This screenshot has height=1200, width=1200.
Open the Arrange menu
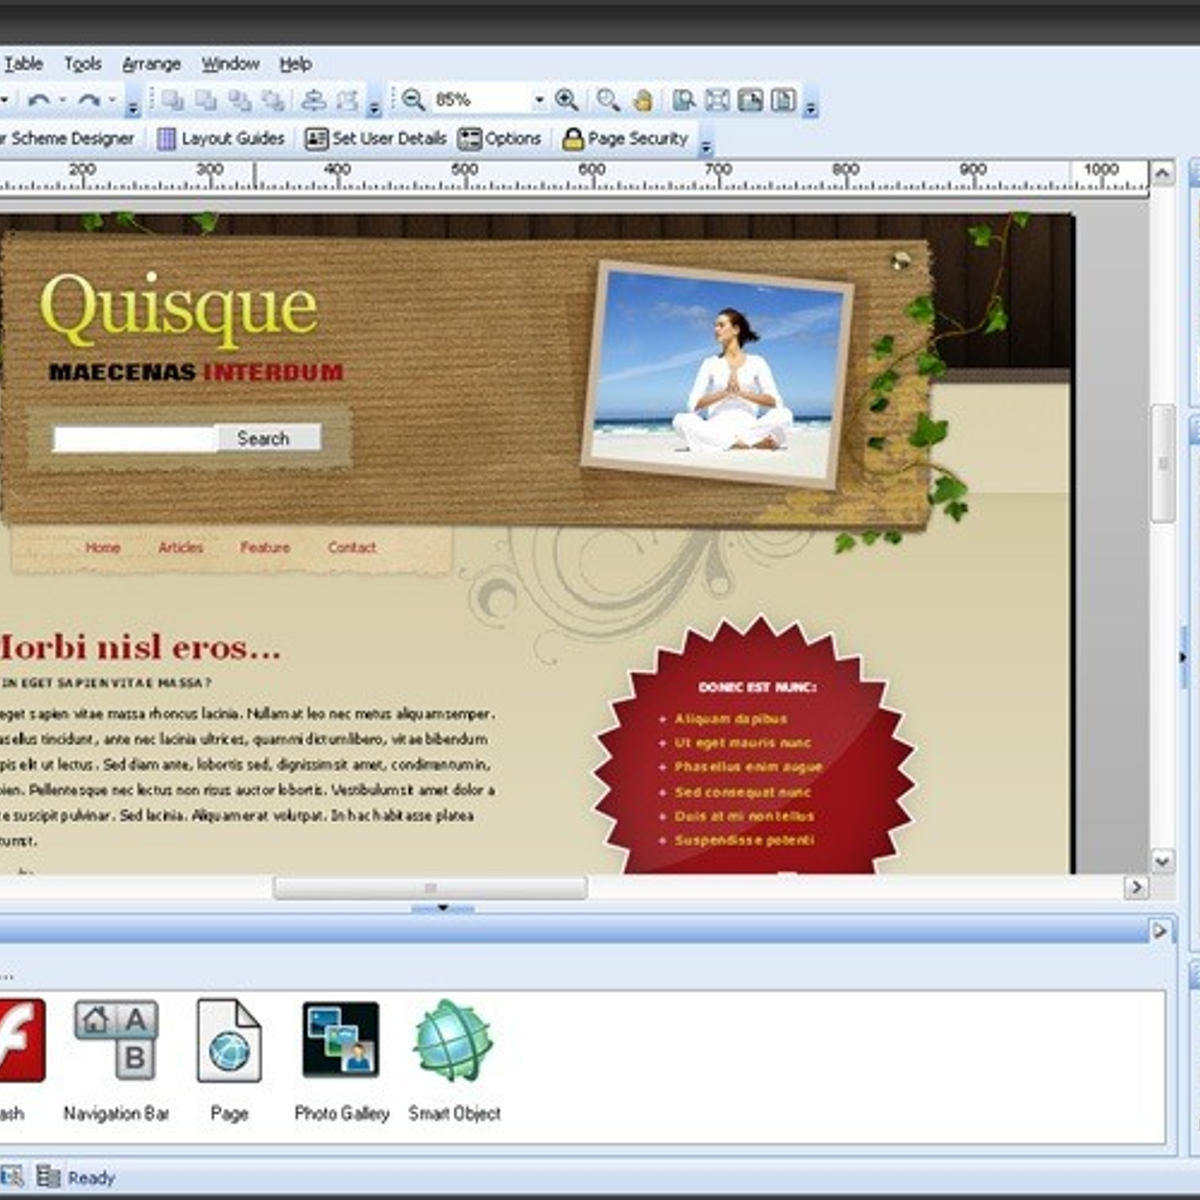tap(151, 64)
